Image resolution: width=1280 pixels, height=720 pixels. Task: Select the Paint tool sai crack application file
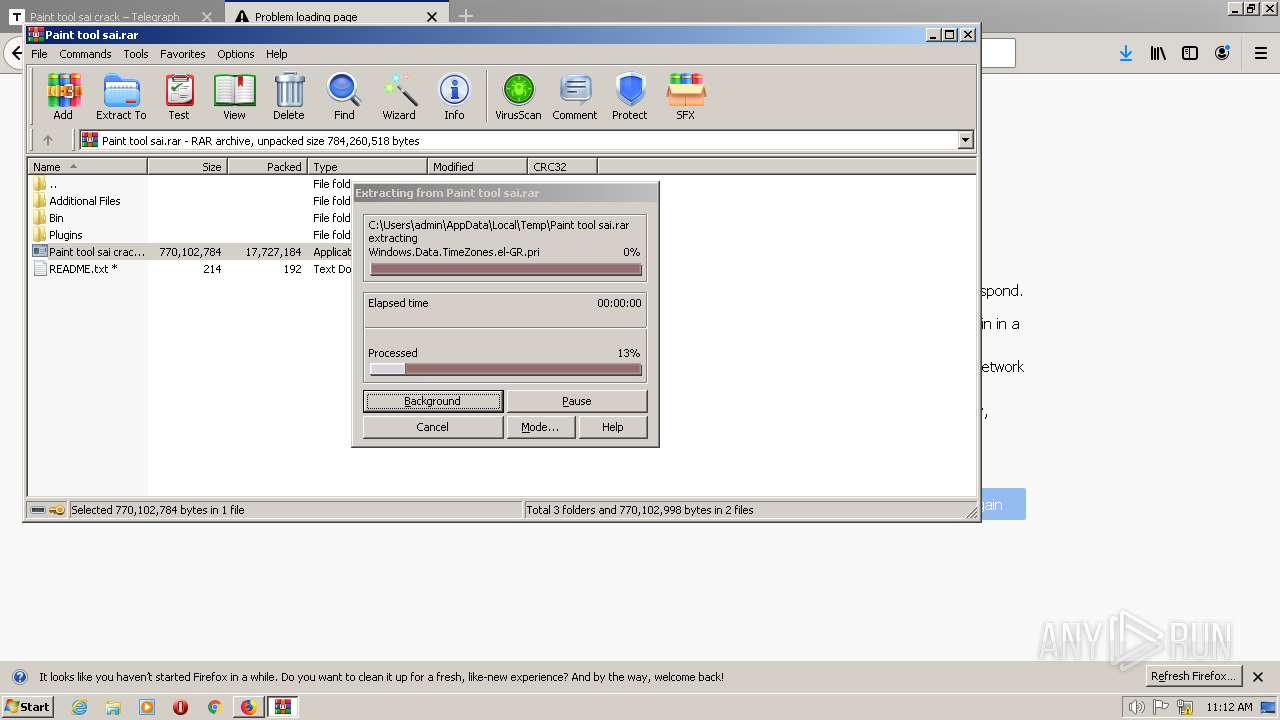[97, 252]
